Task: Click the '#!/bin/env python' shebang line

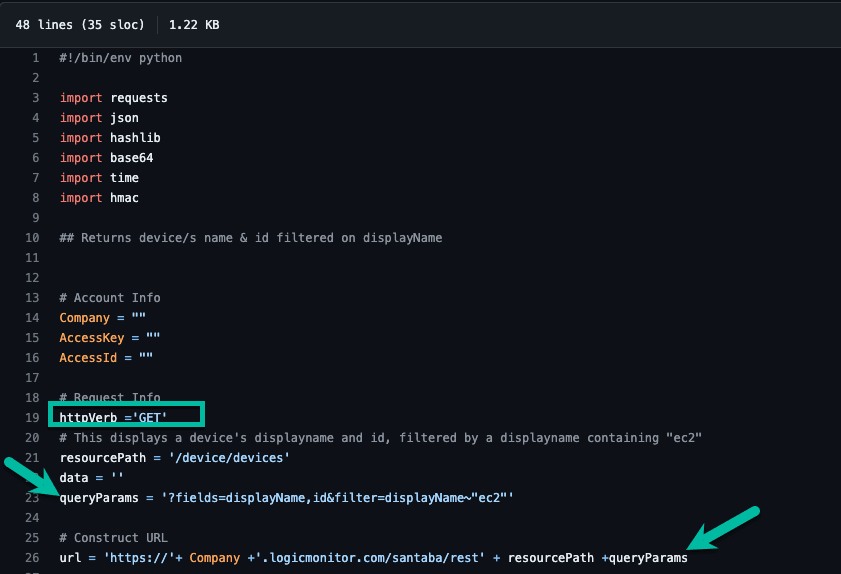Action: pos(121,58)
